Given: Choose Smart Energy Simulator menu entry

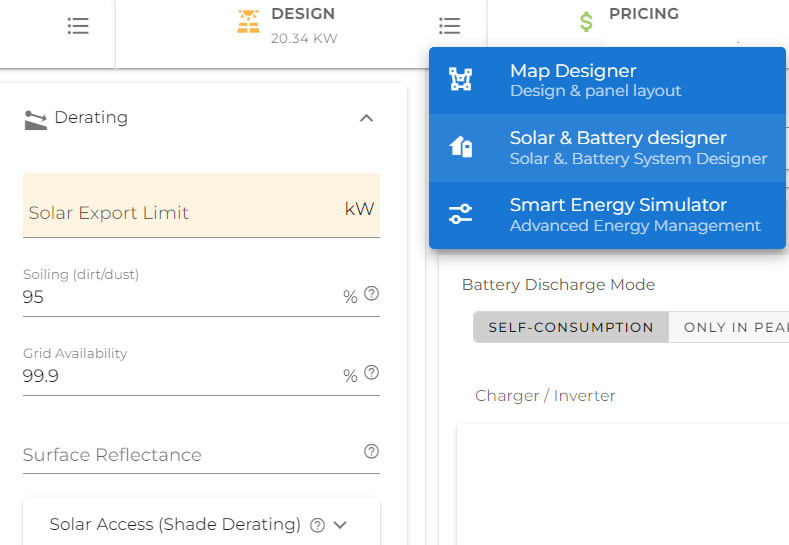Looking at the screenshot, I should pyautogui.click(x=607, y=215).
